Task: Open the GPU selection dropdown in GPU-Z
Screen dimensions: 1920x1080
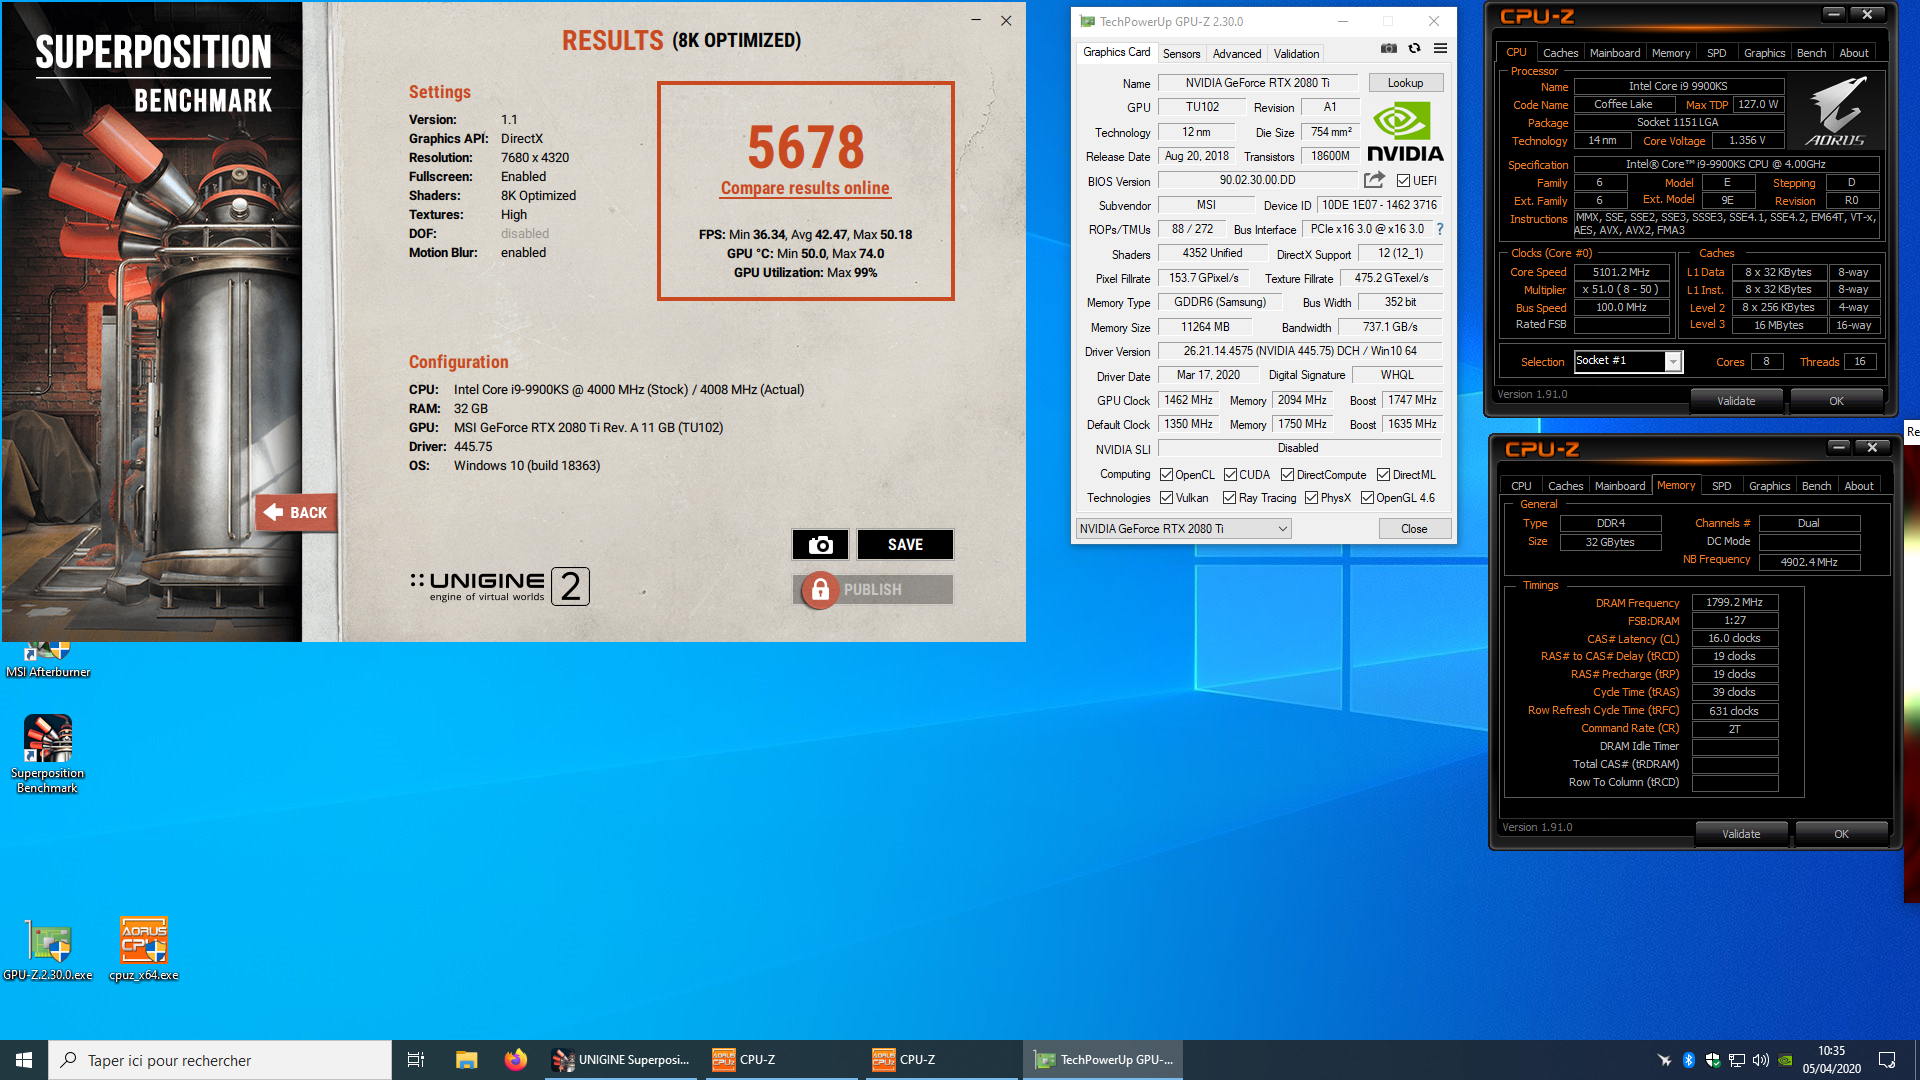Action: (1183, 529)
